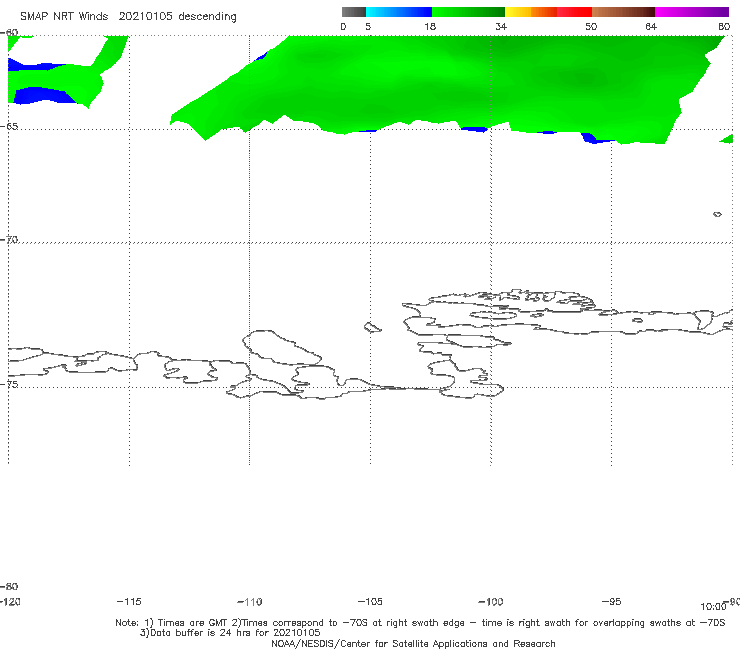Click the color bar label "80"
This screenshot has height=650, width=740.
coord(724,26)
